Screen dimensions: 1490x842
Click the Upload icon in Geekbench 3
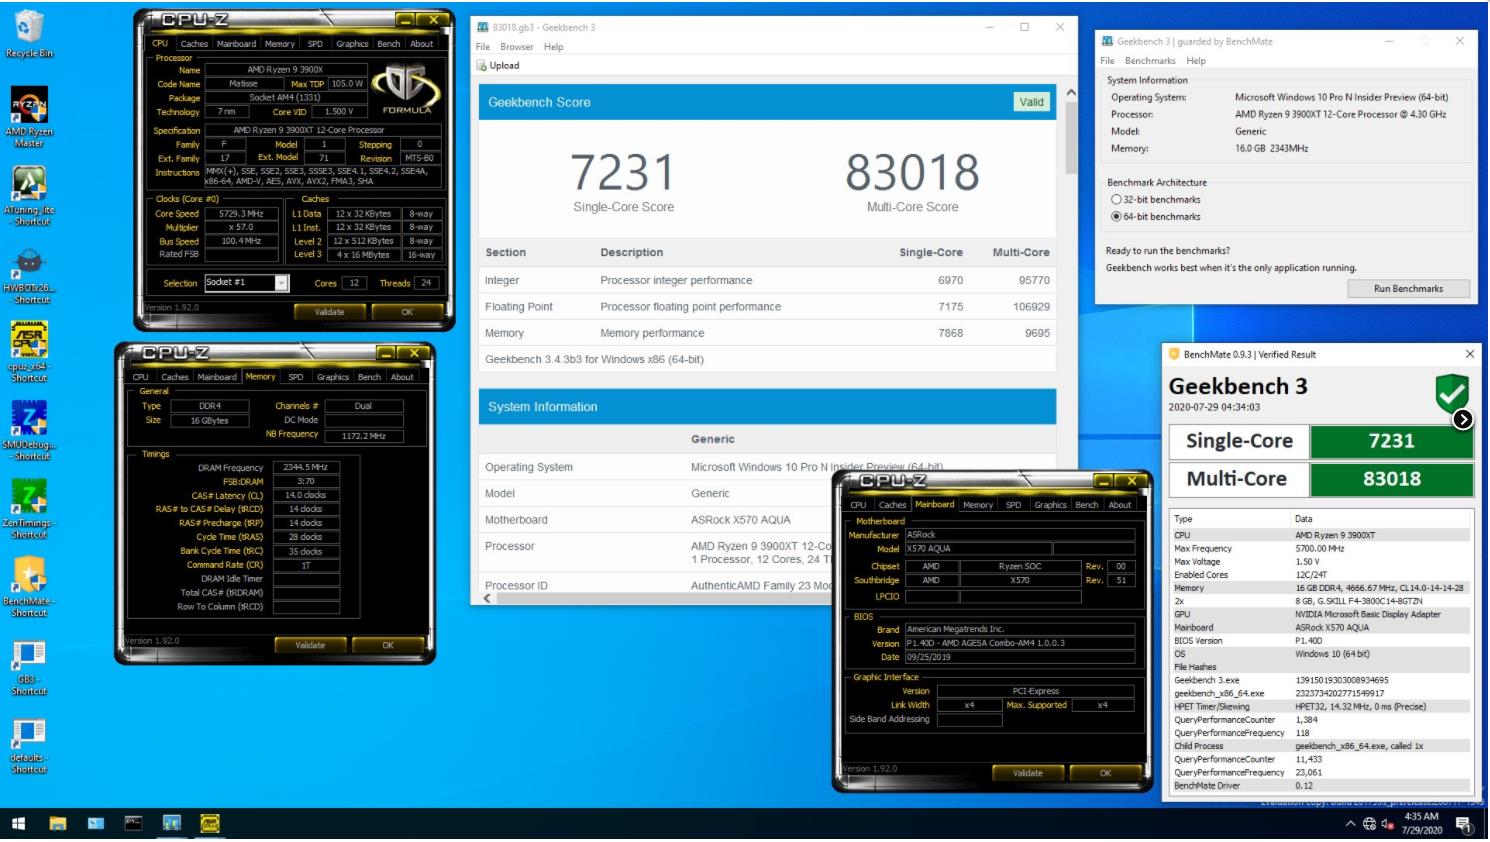point(485,65)
